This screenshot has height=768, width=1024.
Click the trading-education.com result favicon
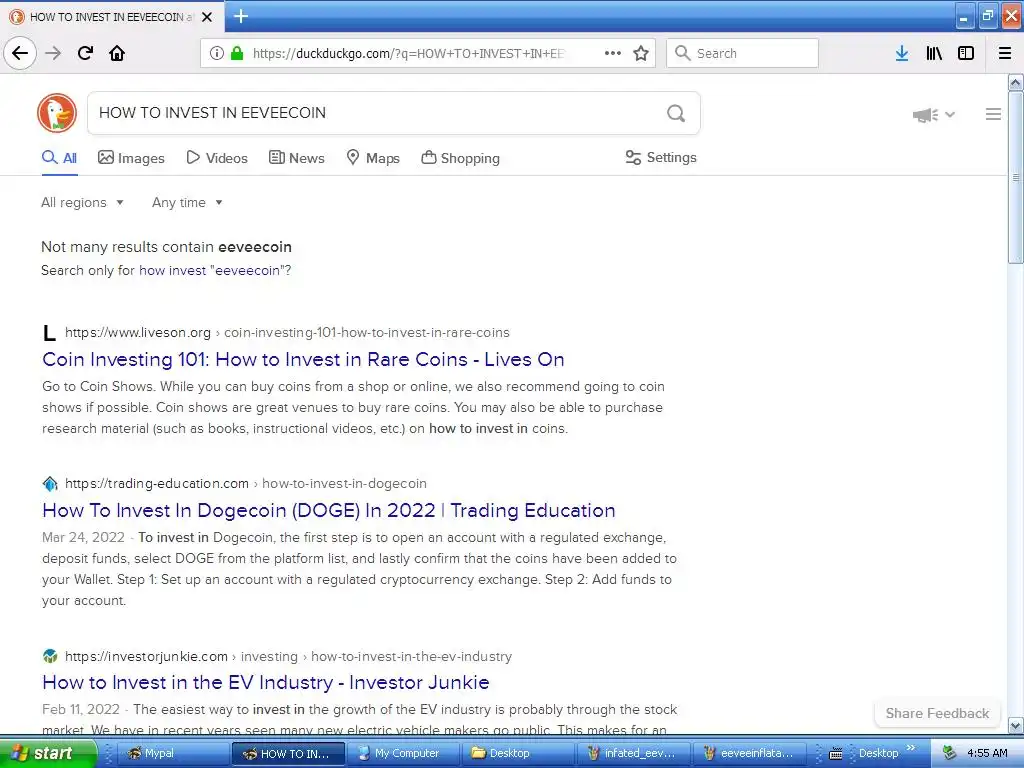click(x=50, y=484)
